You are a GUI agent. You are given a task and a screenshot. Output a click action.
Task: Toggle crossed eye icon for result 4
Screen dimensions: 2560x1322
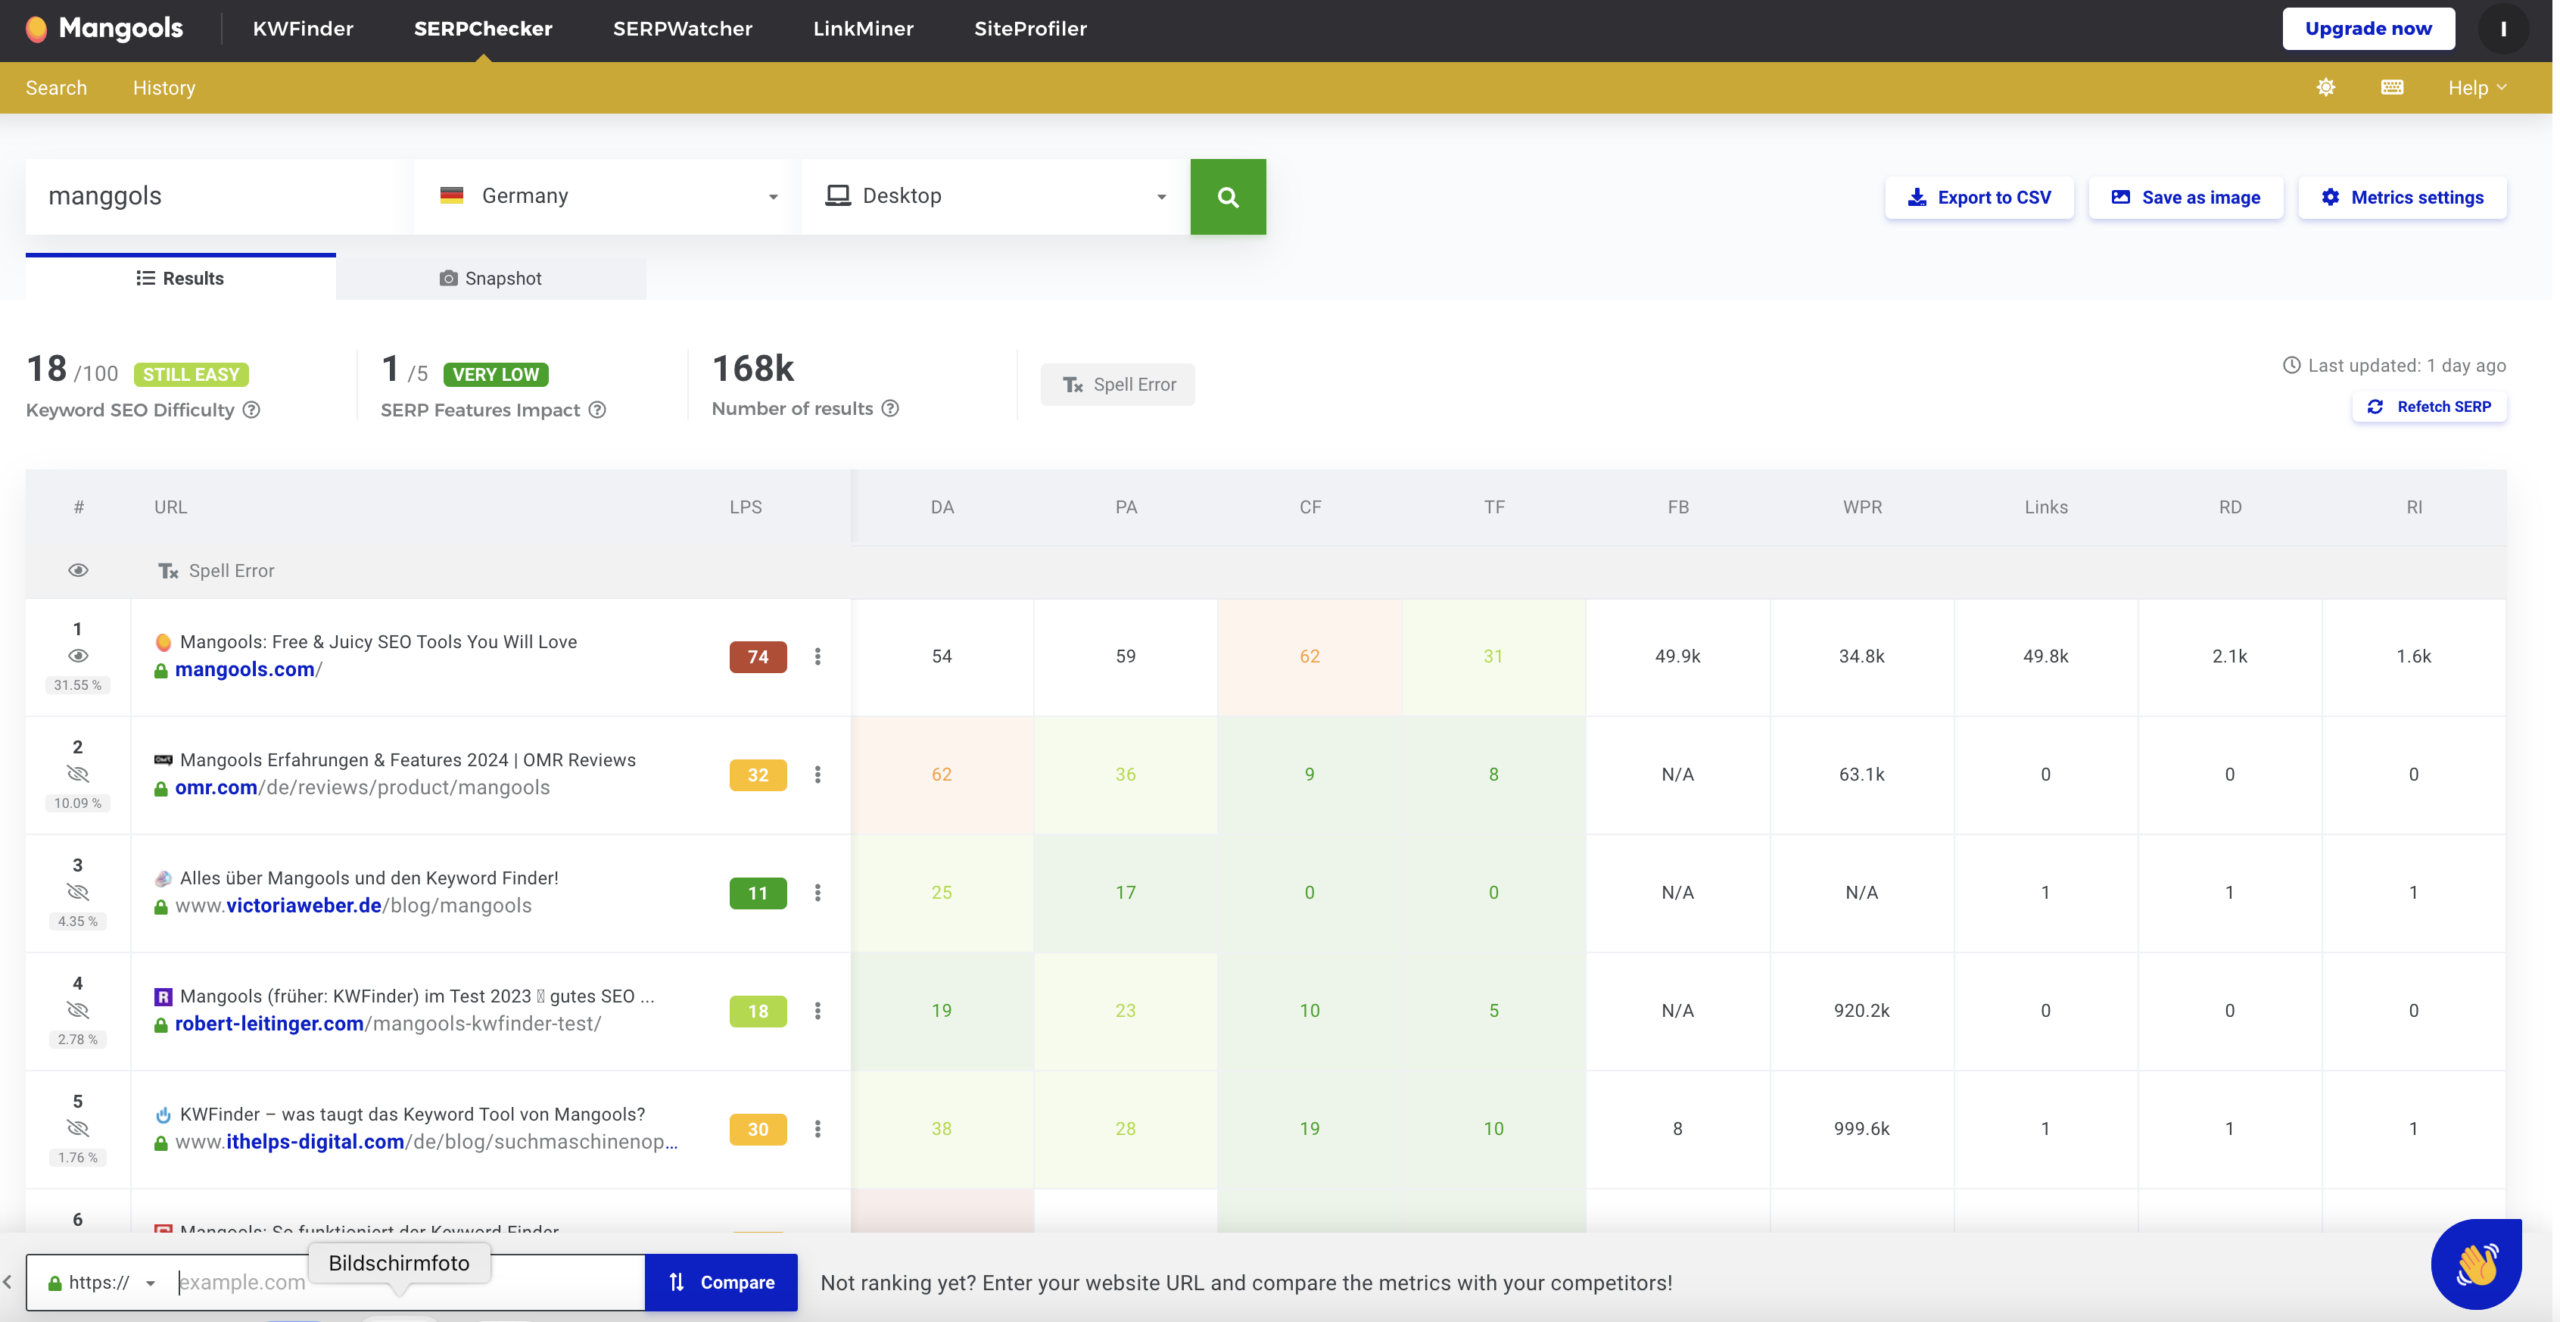(x=78, y=1010)
